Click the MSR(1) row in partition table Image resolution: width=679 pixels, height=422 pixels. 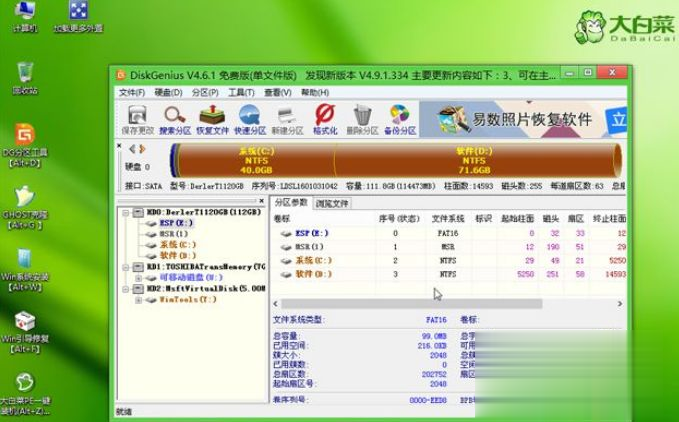pyautogui.click(x=449, y=247)
